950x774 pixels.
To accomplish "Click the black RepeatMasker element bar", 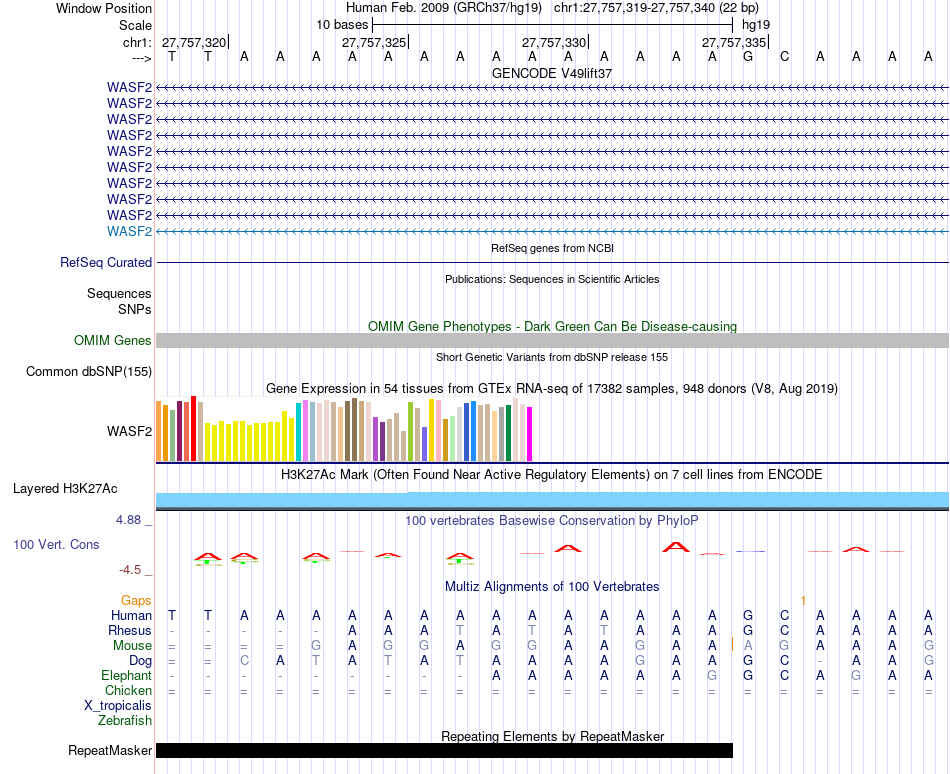I will point(444,750).
